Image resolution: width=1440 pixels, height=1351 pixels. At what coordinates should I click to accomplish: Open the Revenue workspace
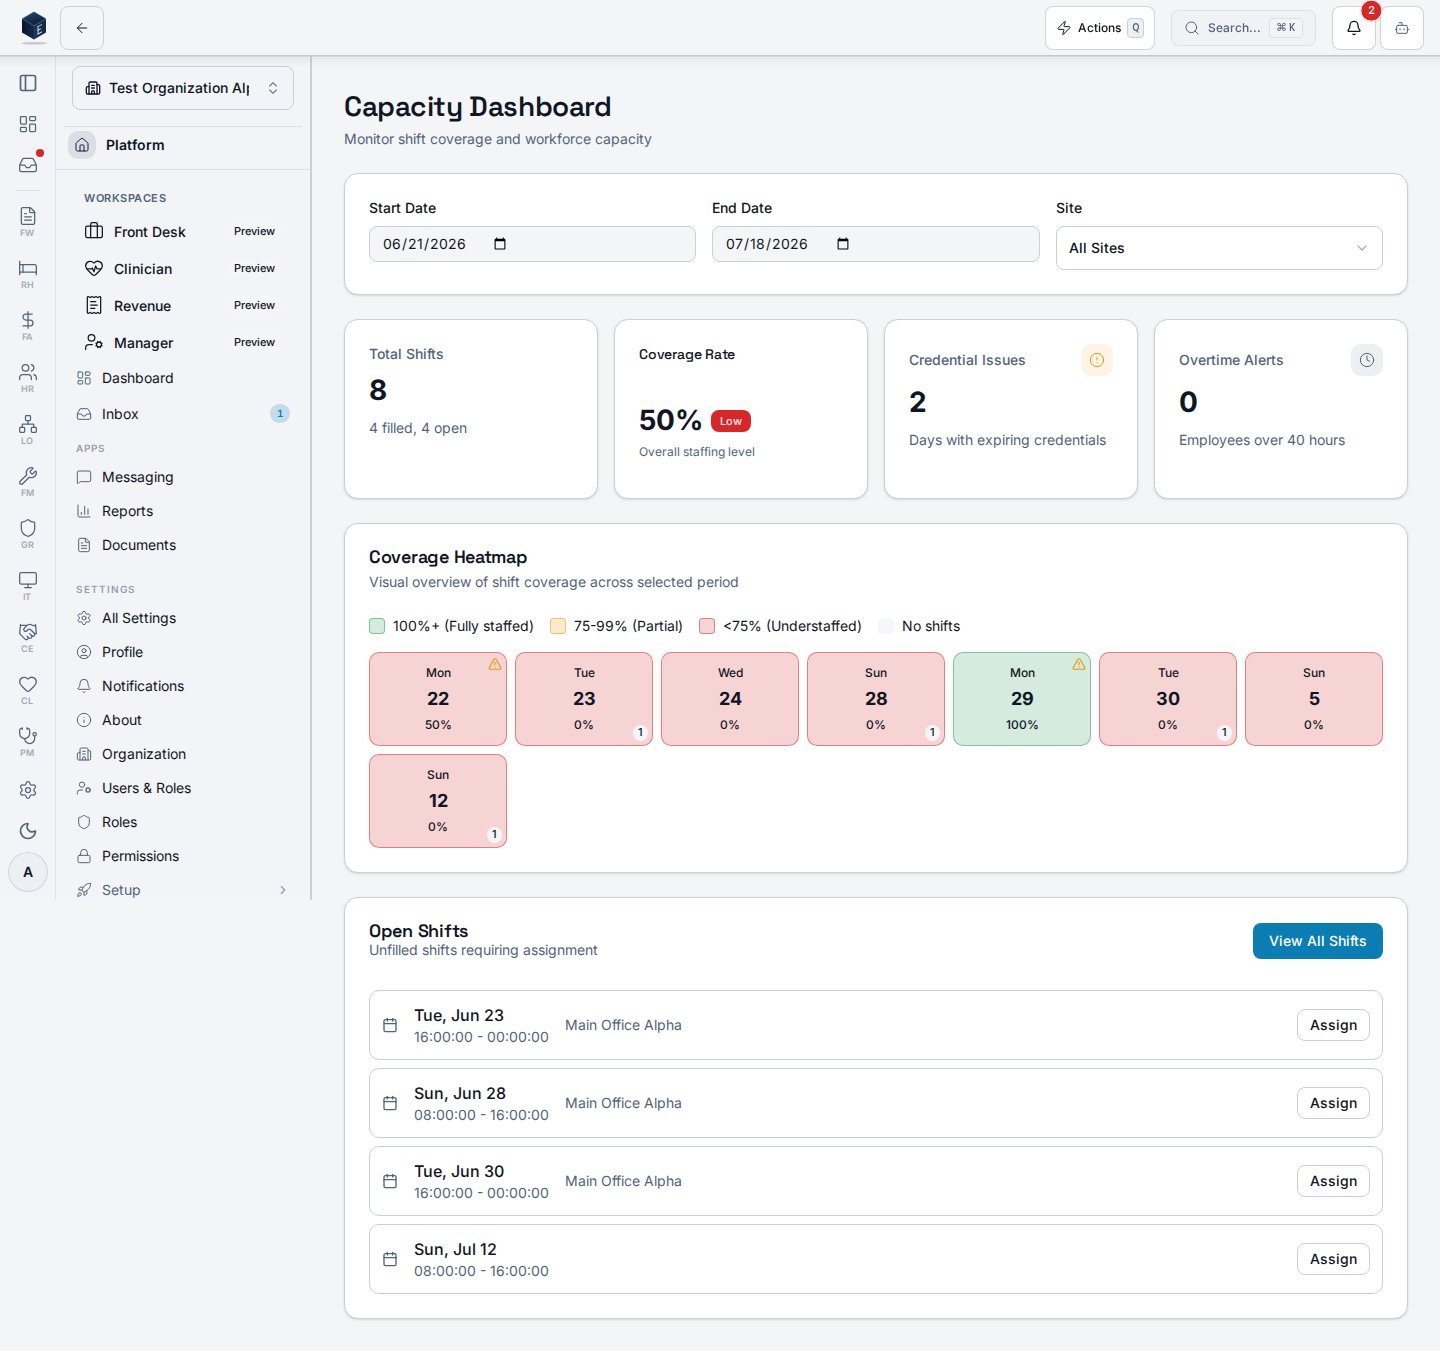tap(181, 306)
